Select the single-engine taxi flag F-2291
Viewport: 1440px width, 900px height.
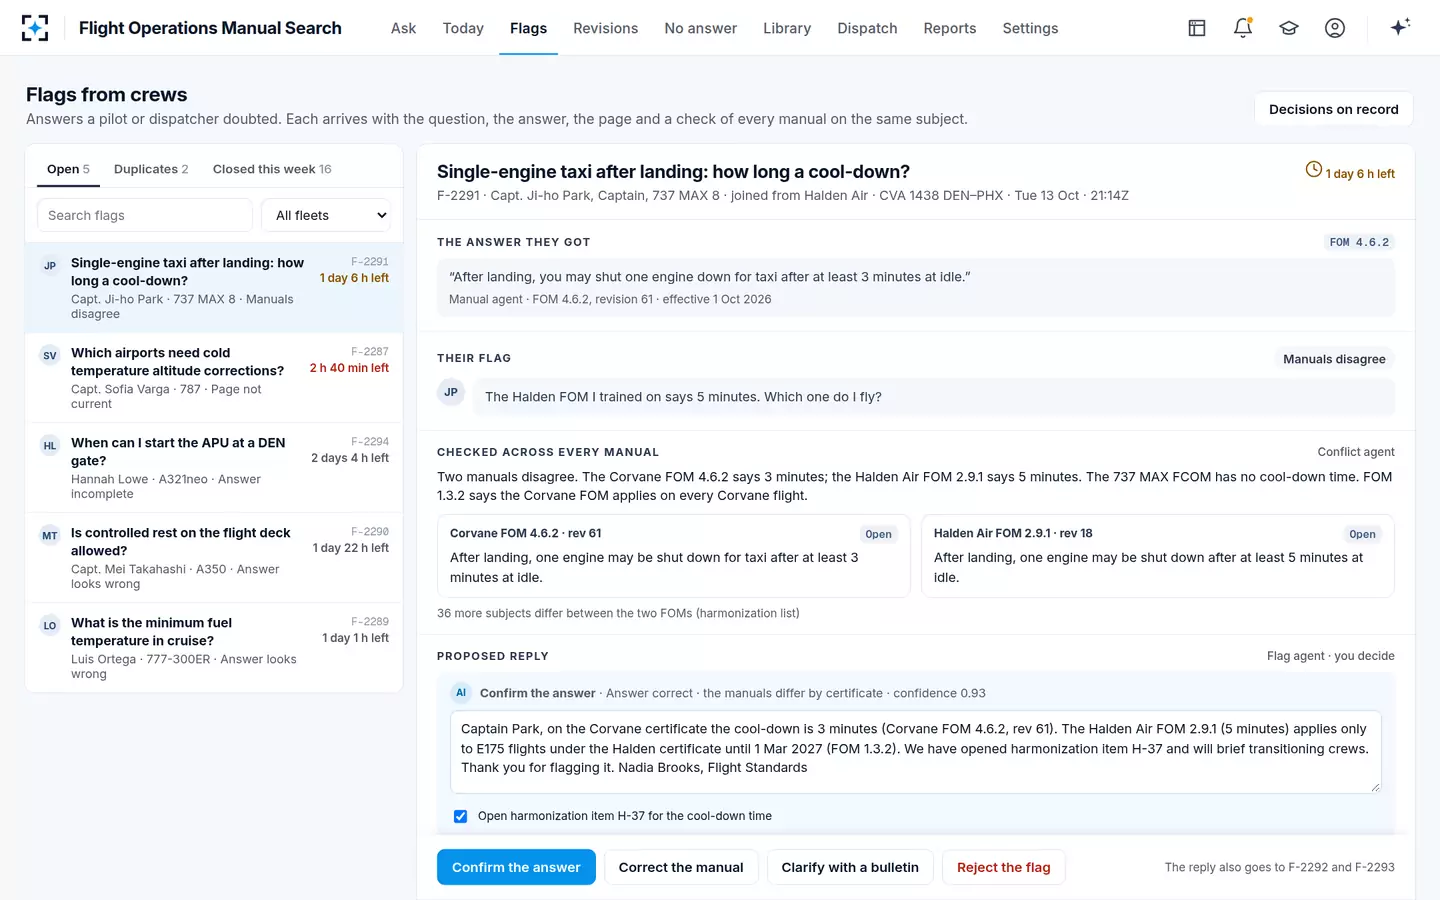tap(214, 288)
